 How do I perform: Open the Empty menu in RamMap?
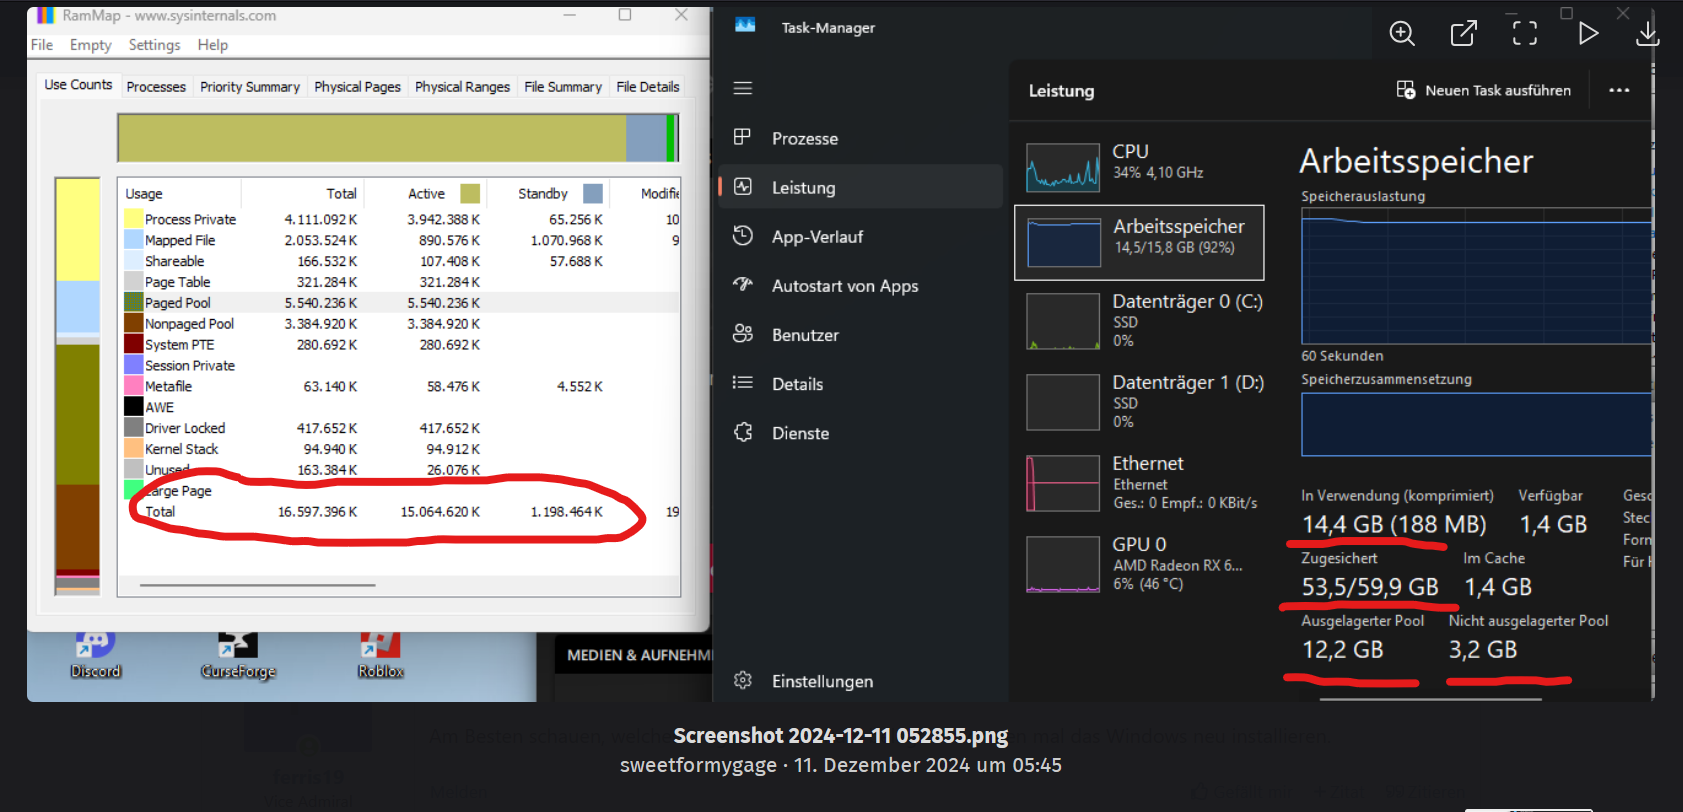pos(91,45)
